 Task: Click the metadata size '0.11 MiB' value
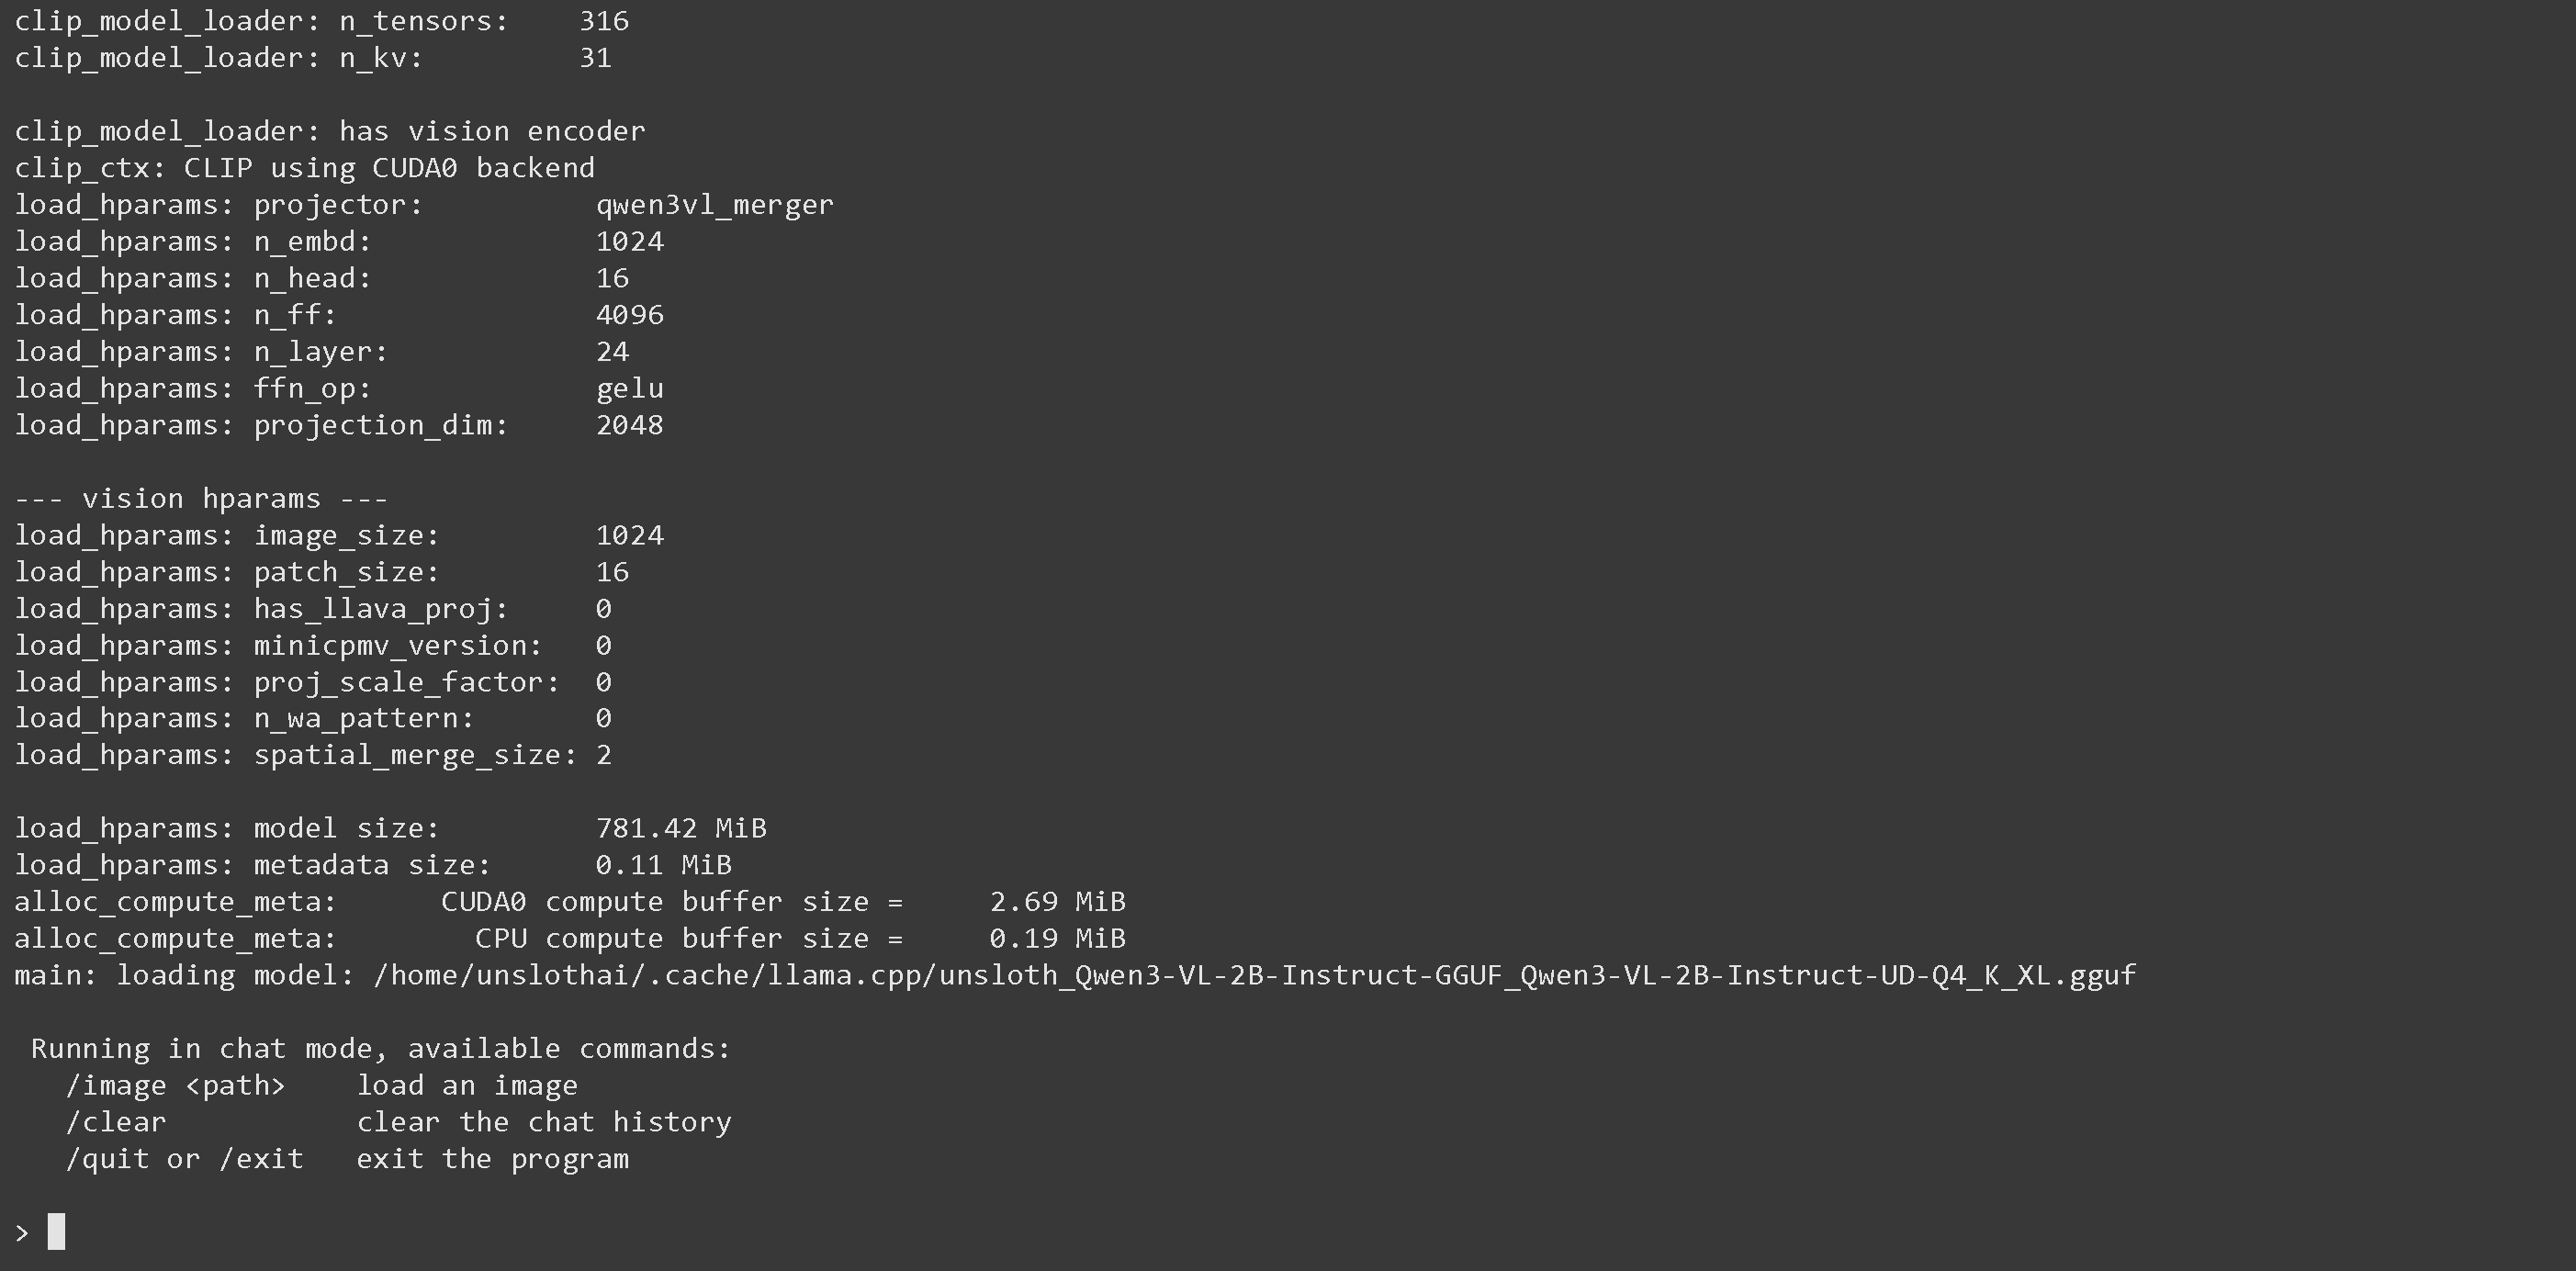click(x=663, y=865)
